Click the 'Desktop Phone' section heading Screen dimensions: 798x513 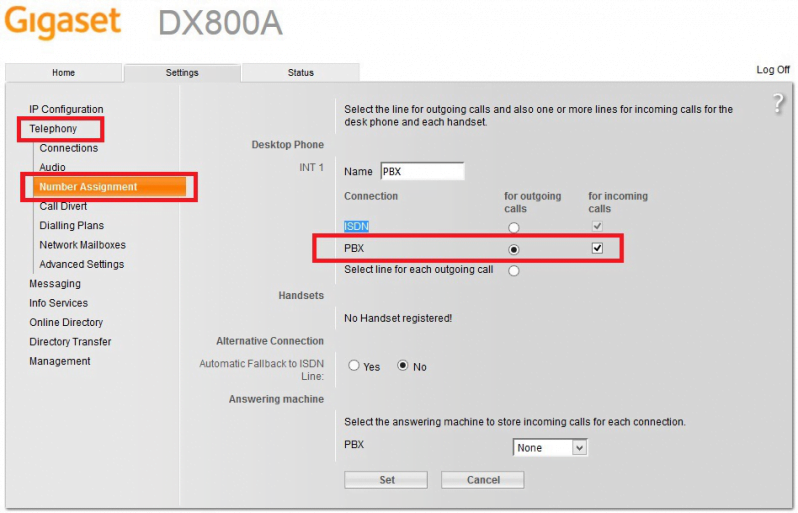pos(288,145)
